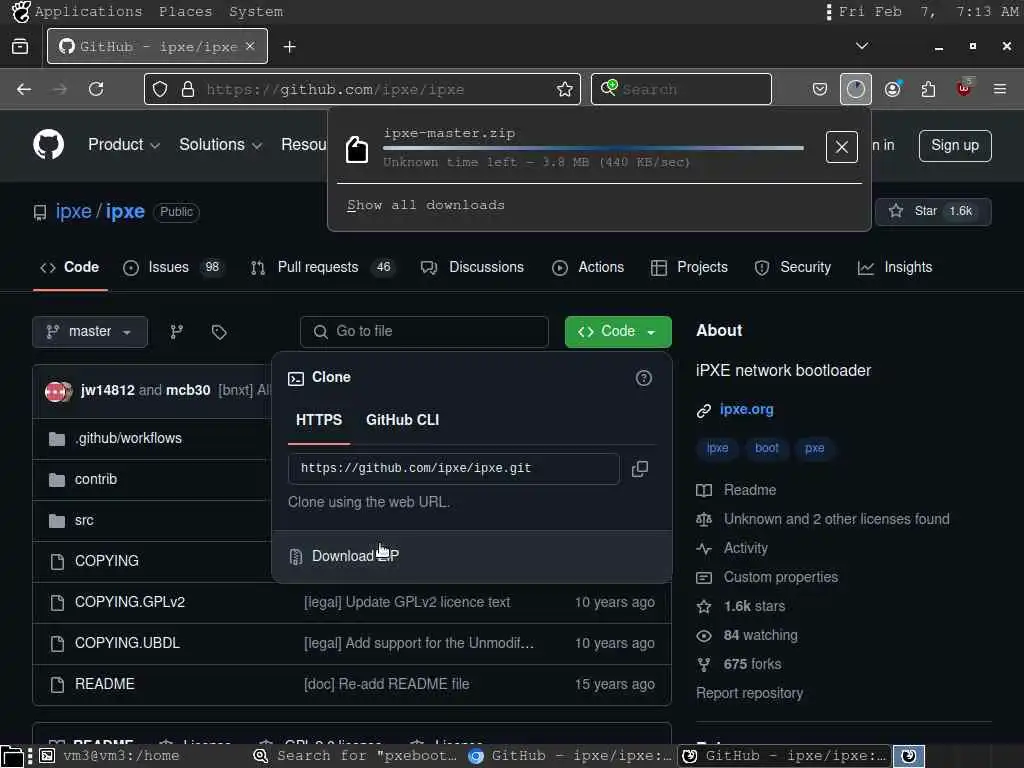Open the extensions puzzle icon
The width and height of the screenshot is (1024, 768).
point(928,89)
